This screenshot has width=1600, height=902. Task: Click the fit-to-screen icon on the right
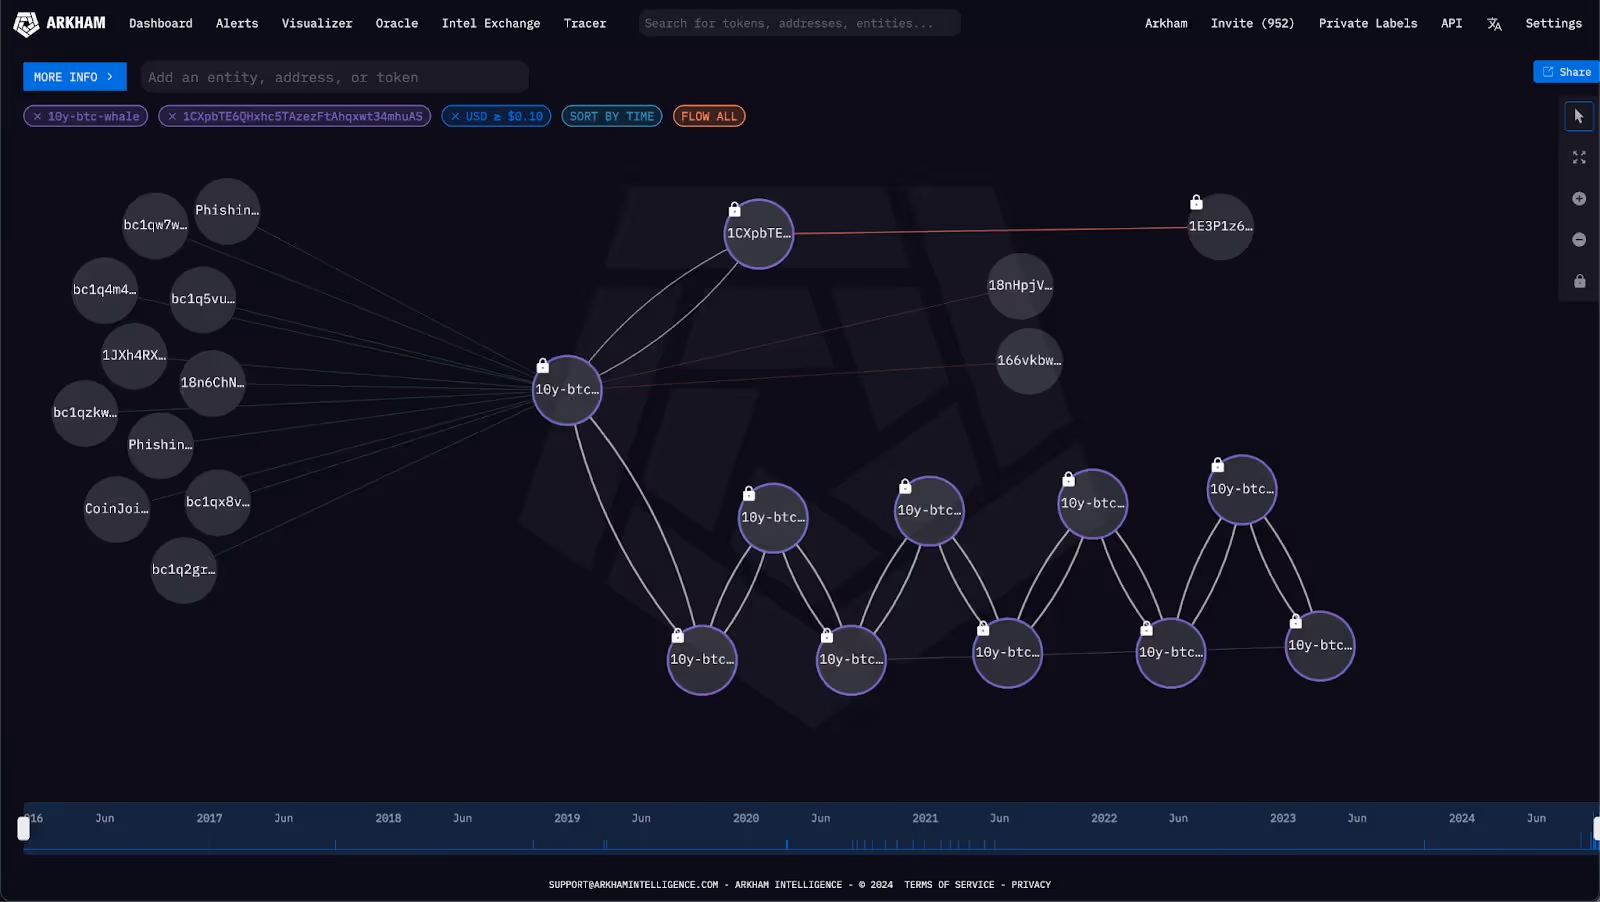pyautogui.click(x=1578, y=157)
